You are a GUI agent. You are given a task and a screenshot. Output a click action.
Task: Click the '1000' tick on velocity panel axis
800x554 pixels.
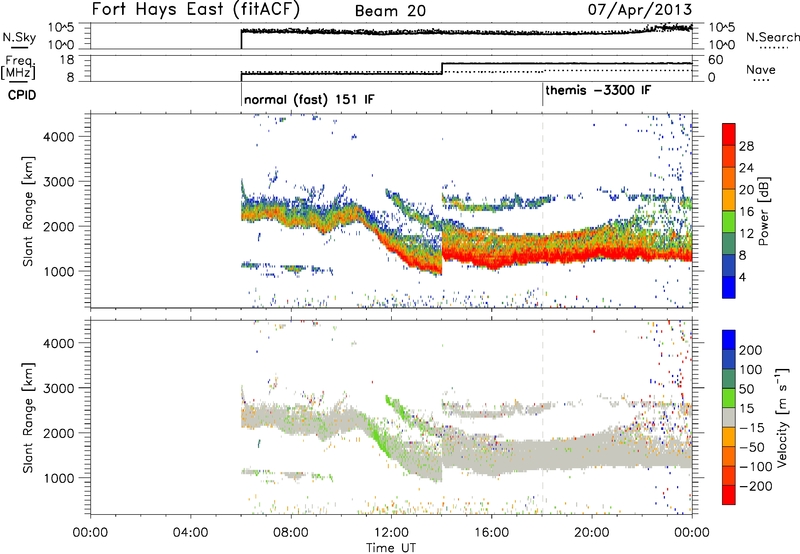coord(59,478)
